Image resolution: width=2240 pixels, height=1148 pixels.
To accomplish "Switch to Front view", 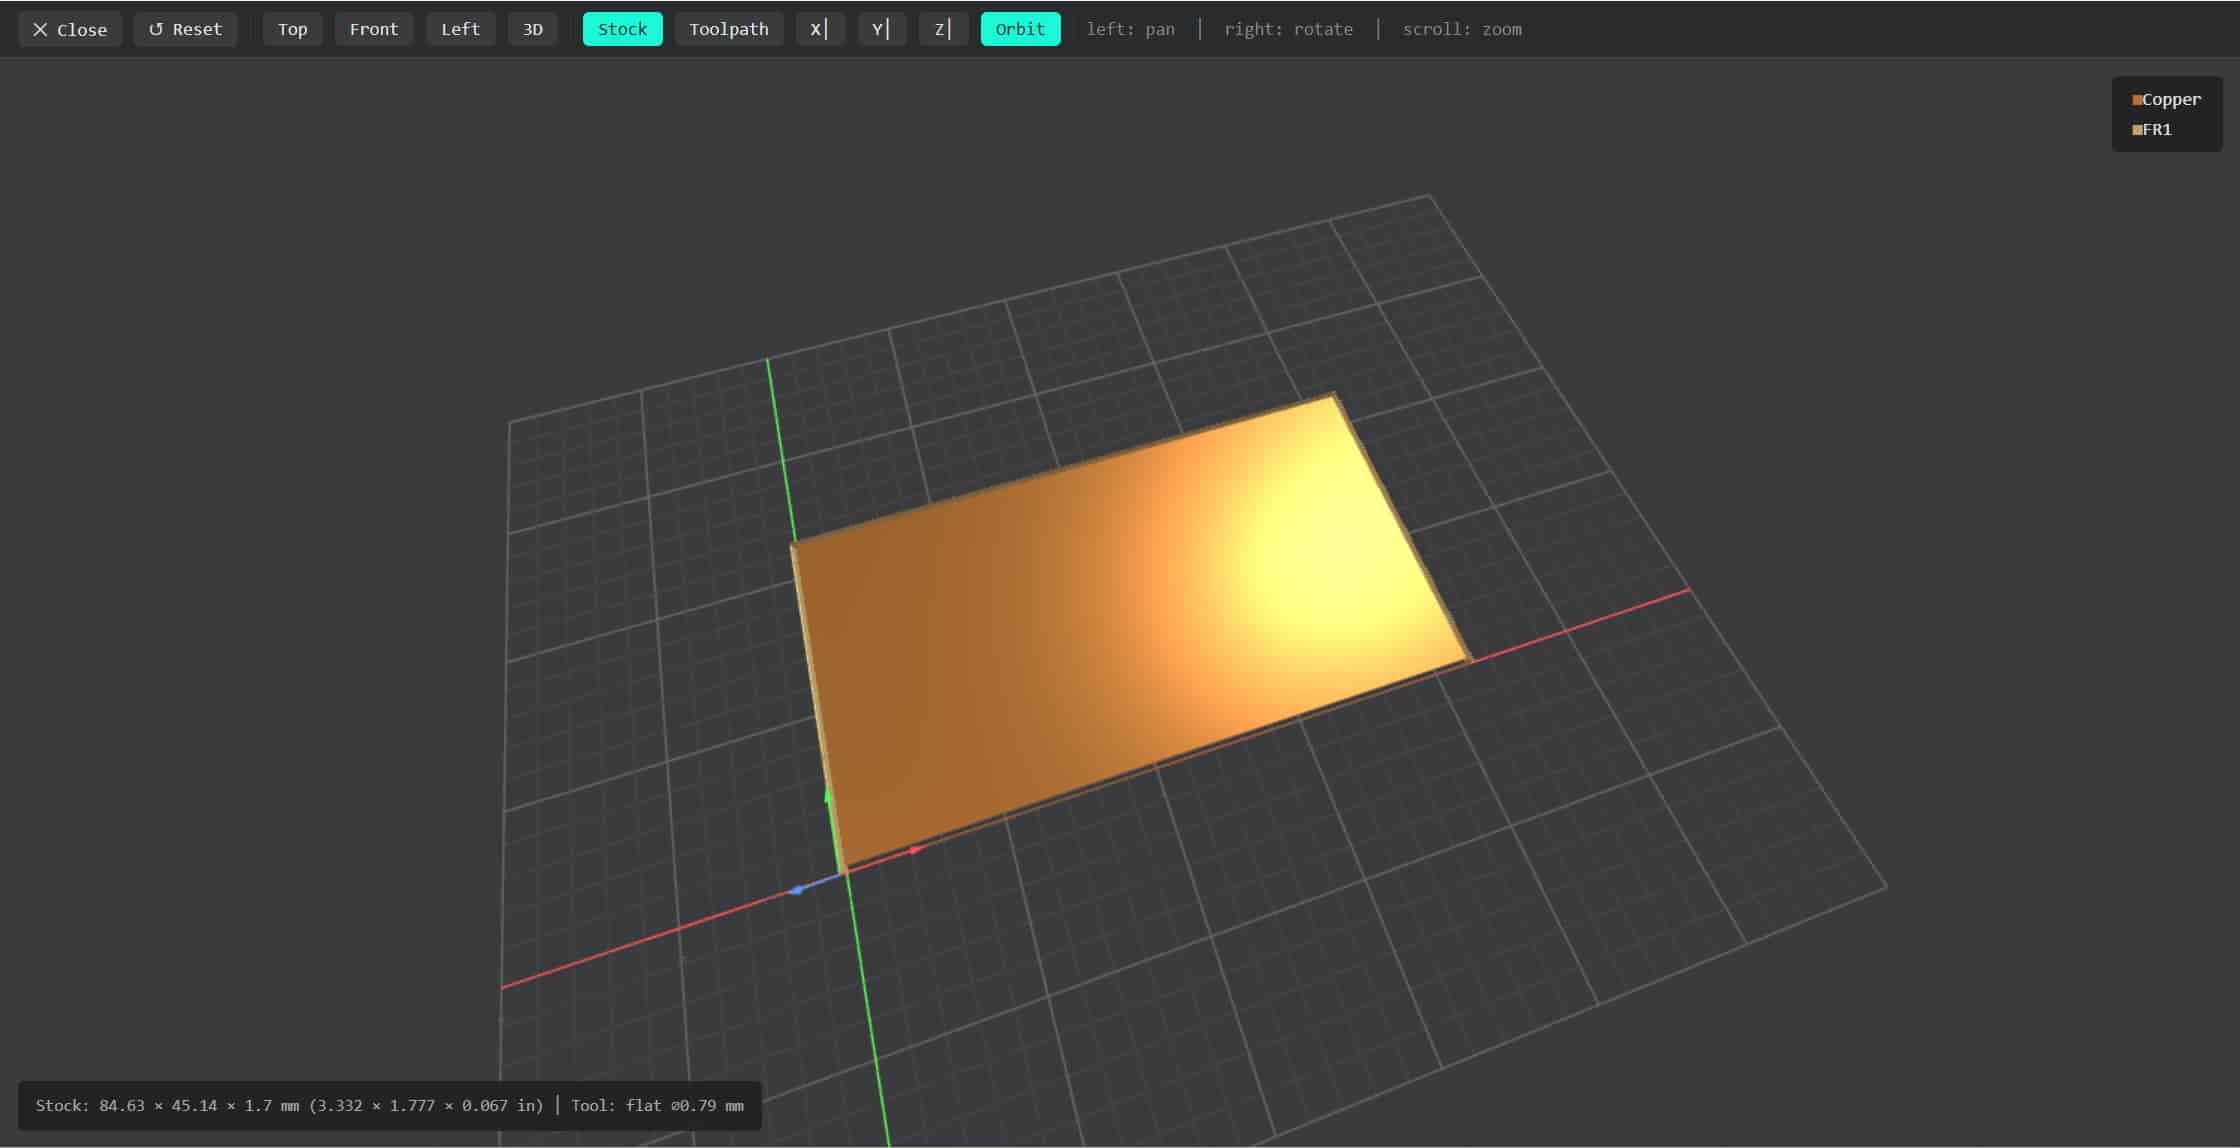I will pyautogui.click(x=373, y=29).
